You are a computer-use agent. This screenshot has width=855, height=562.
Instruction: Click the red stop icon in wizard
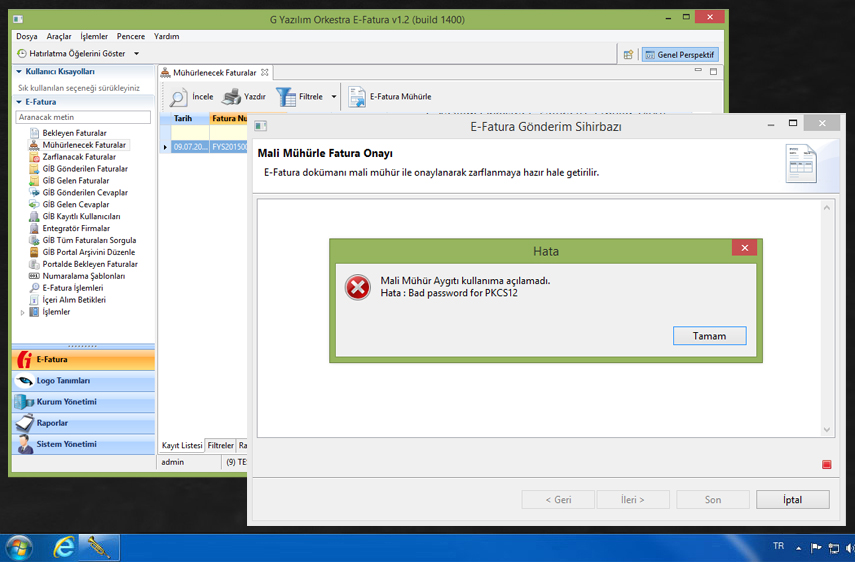click(826, 464)
